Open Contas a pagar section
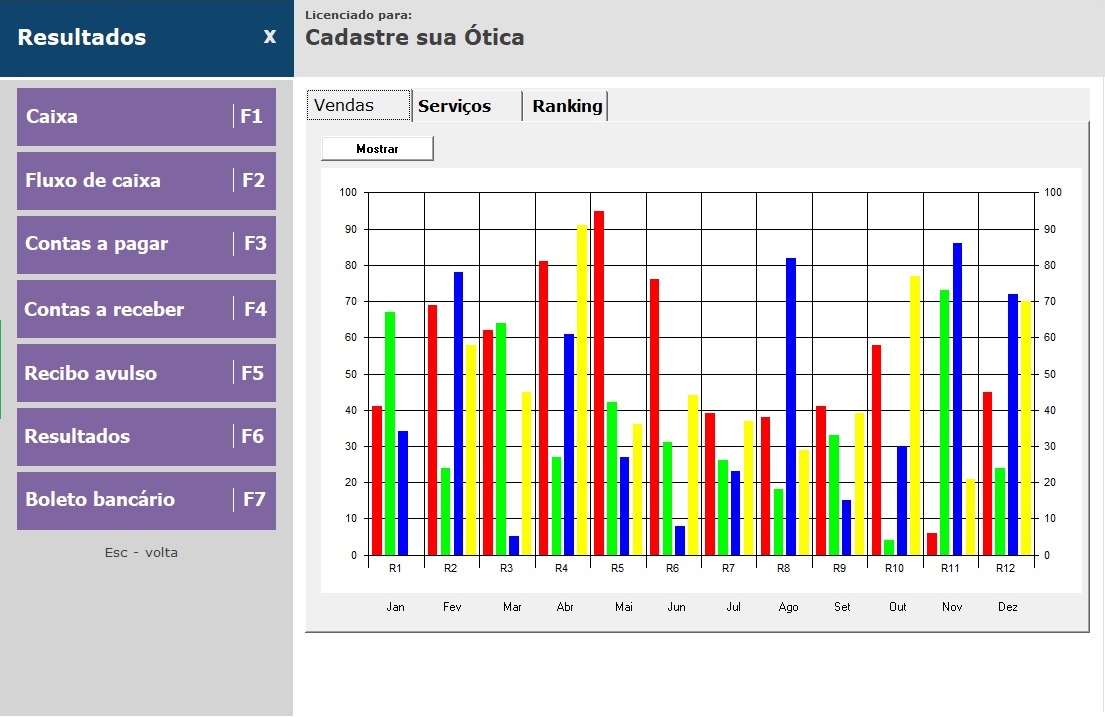Viewport: 1105px width, 717px height. coord(146,244)
